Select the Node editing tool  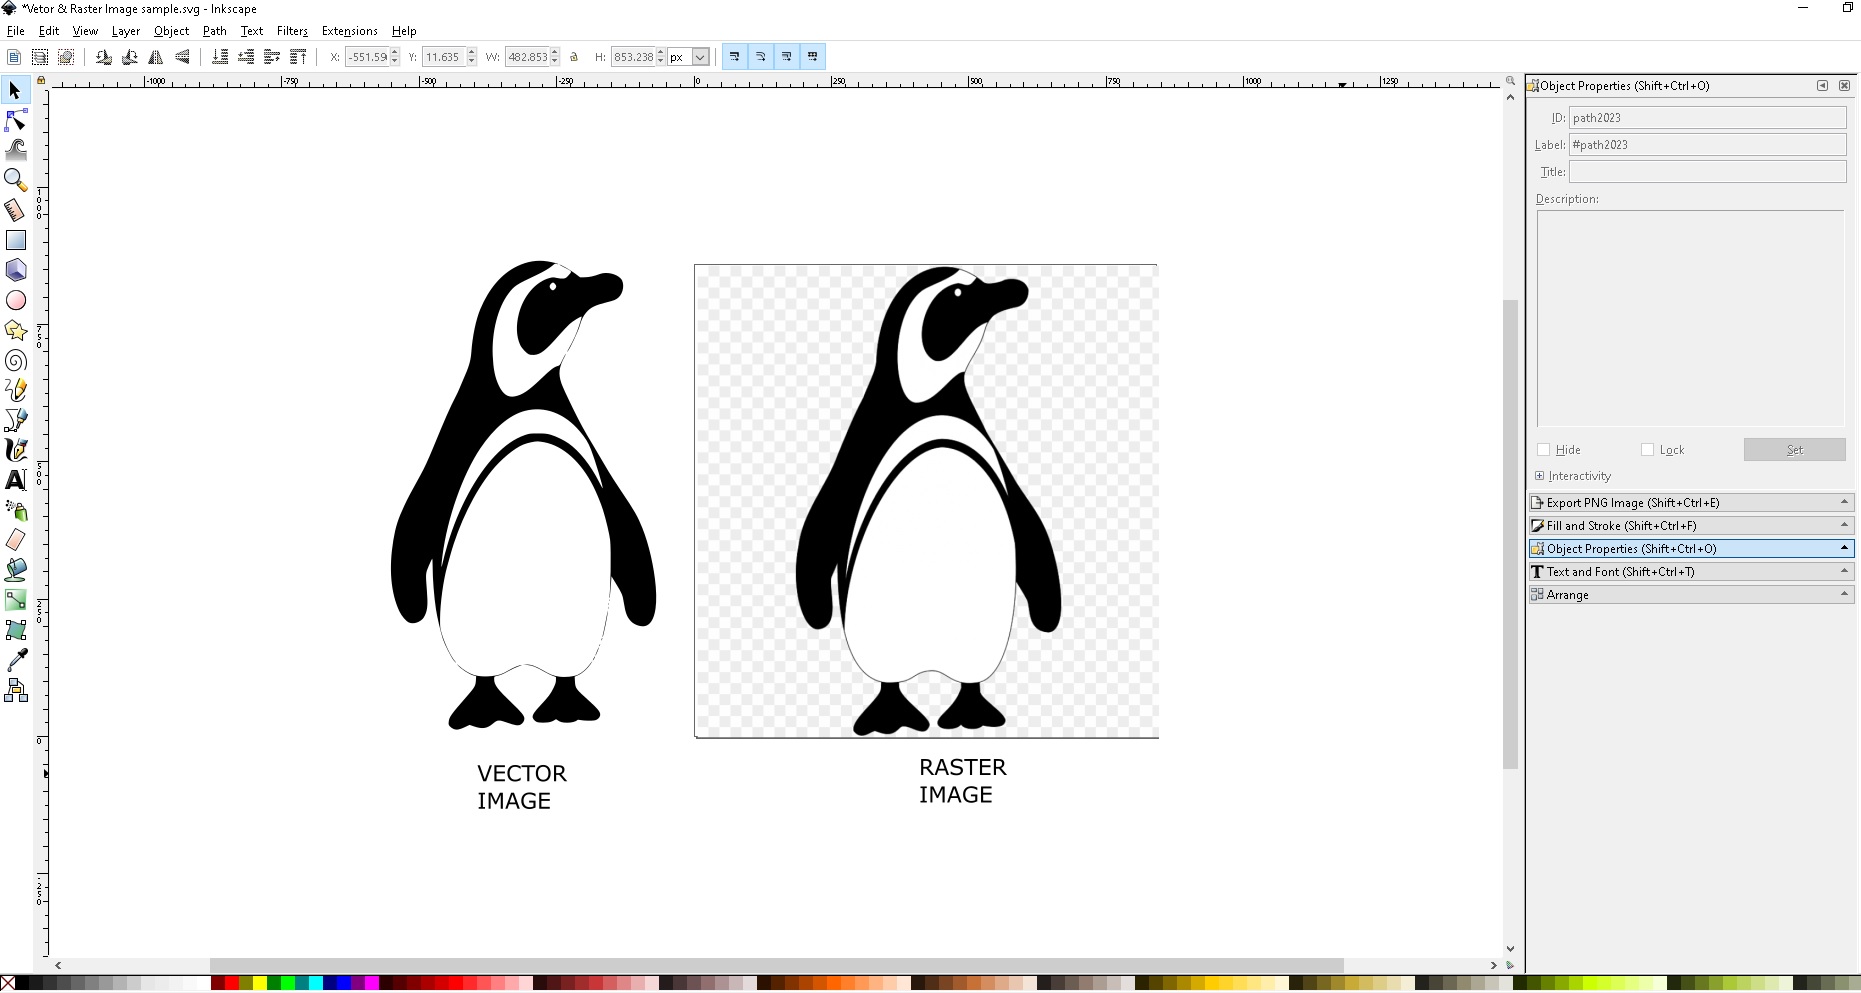[15, 121]
